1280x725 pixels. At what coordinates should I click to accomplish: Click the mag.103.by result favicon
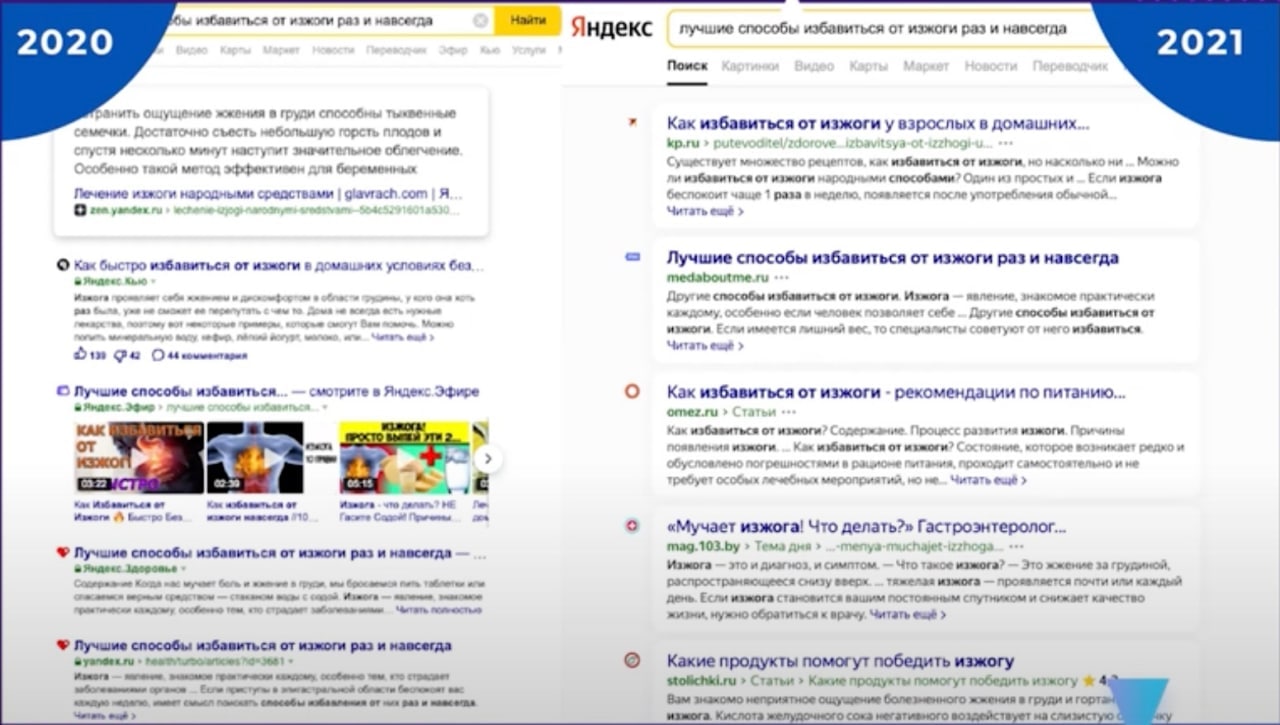[632, 525]
